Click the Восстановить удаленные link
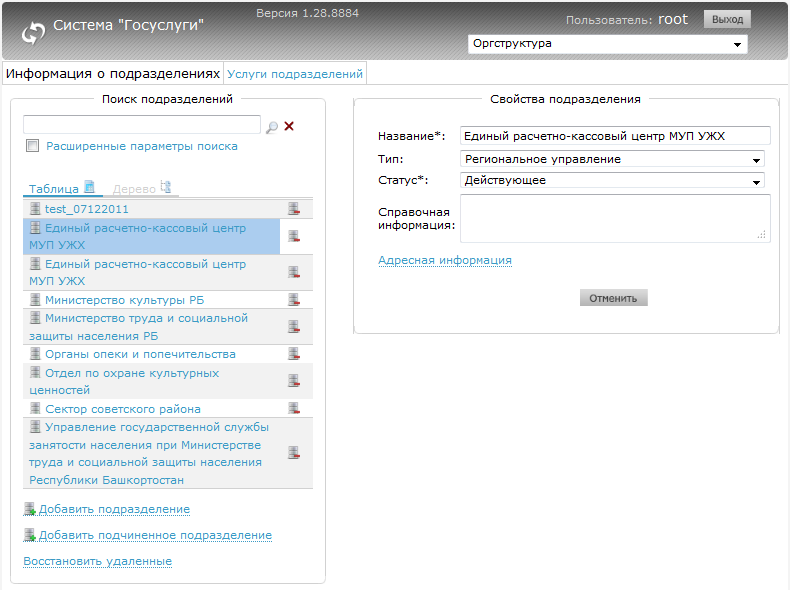The width and height of the screenshot is (790, 590). [98, 561]
